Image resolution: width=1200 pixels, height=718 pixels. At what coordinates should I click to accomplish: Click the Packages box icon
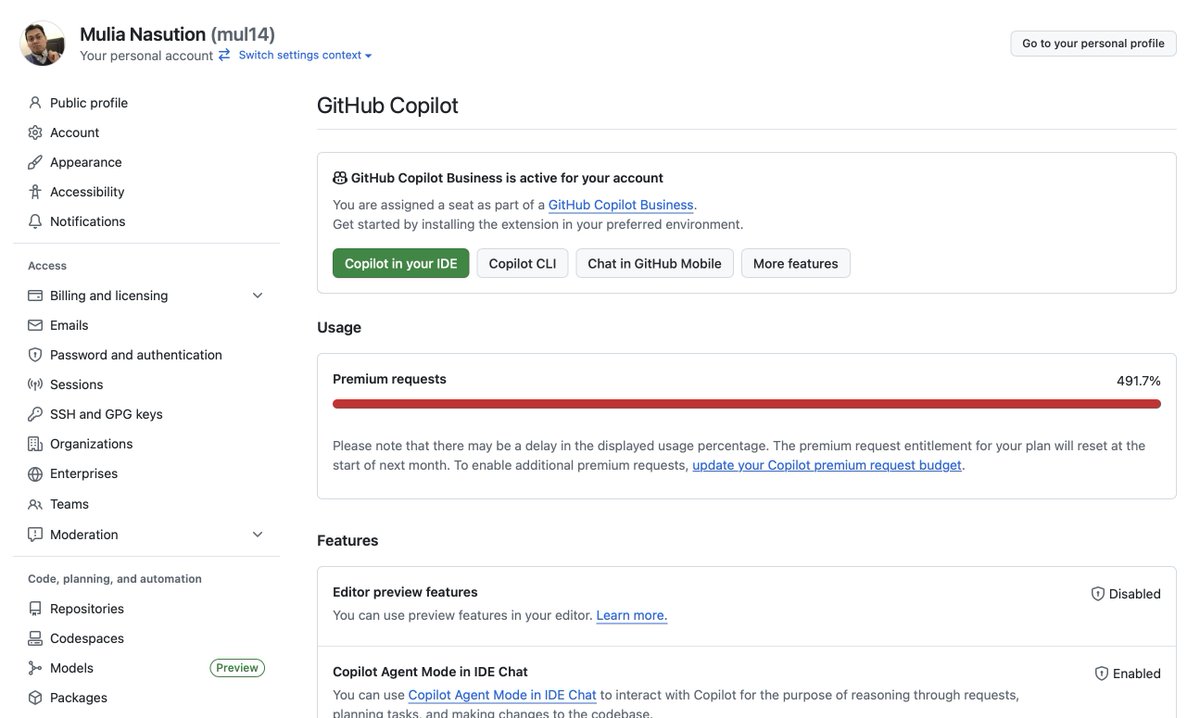(x=35, y=698)
